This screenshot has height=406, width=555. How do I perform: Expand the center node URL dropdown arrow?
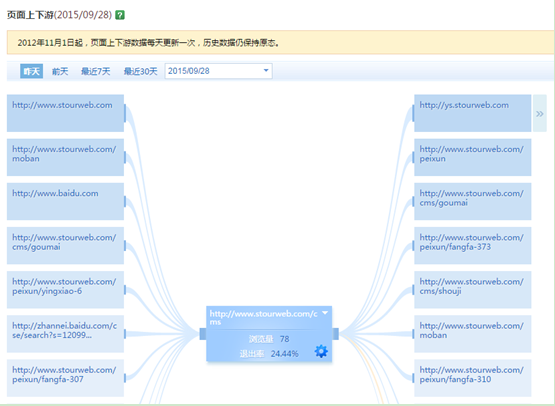point(325,313)
